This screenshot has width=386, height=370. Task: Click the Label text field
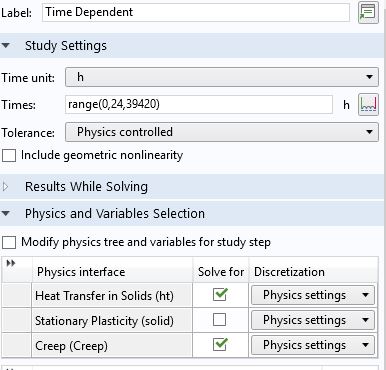(196, 12)
